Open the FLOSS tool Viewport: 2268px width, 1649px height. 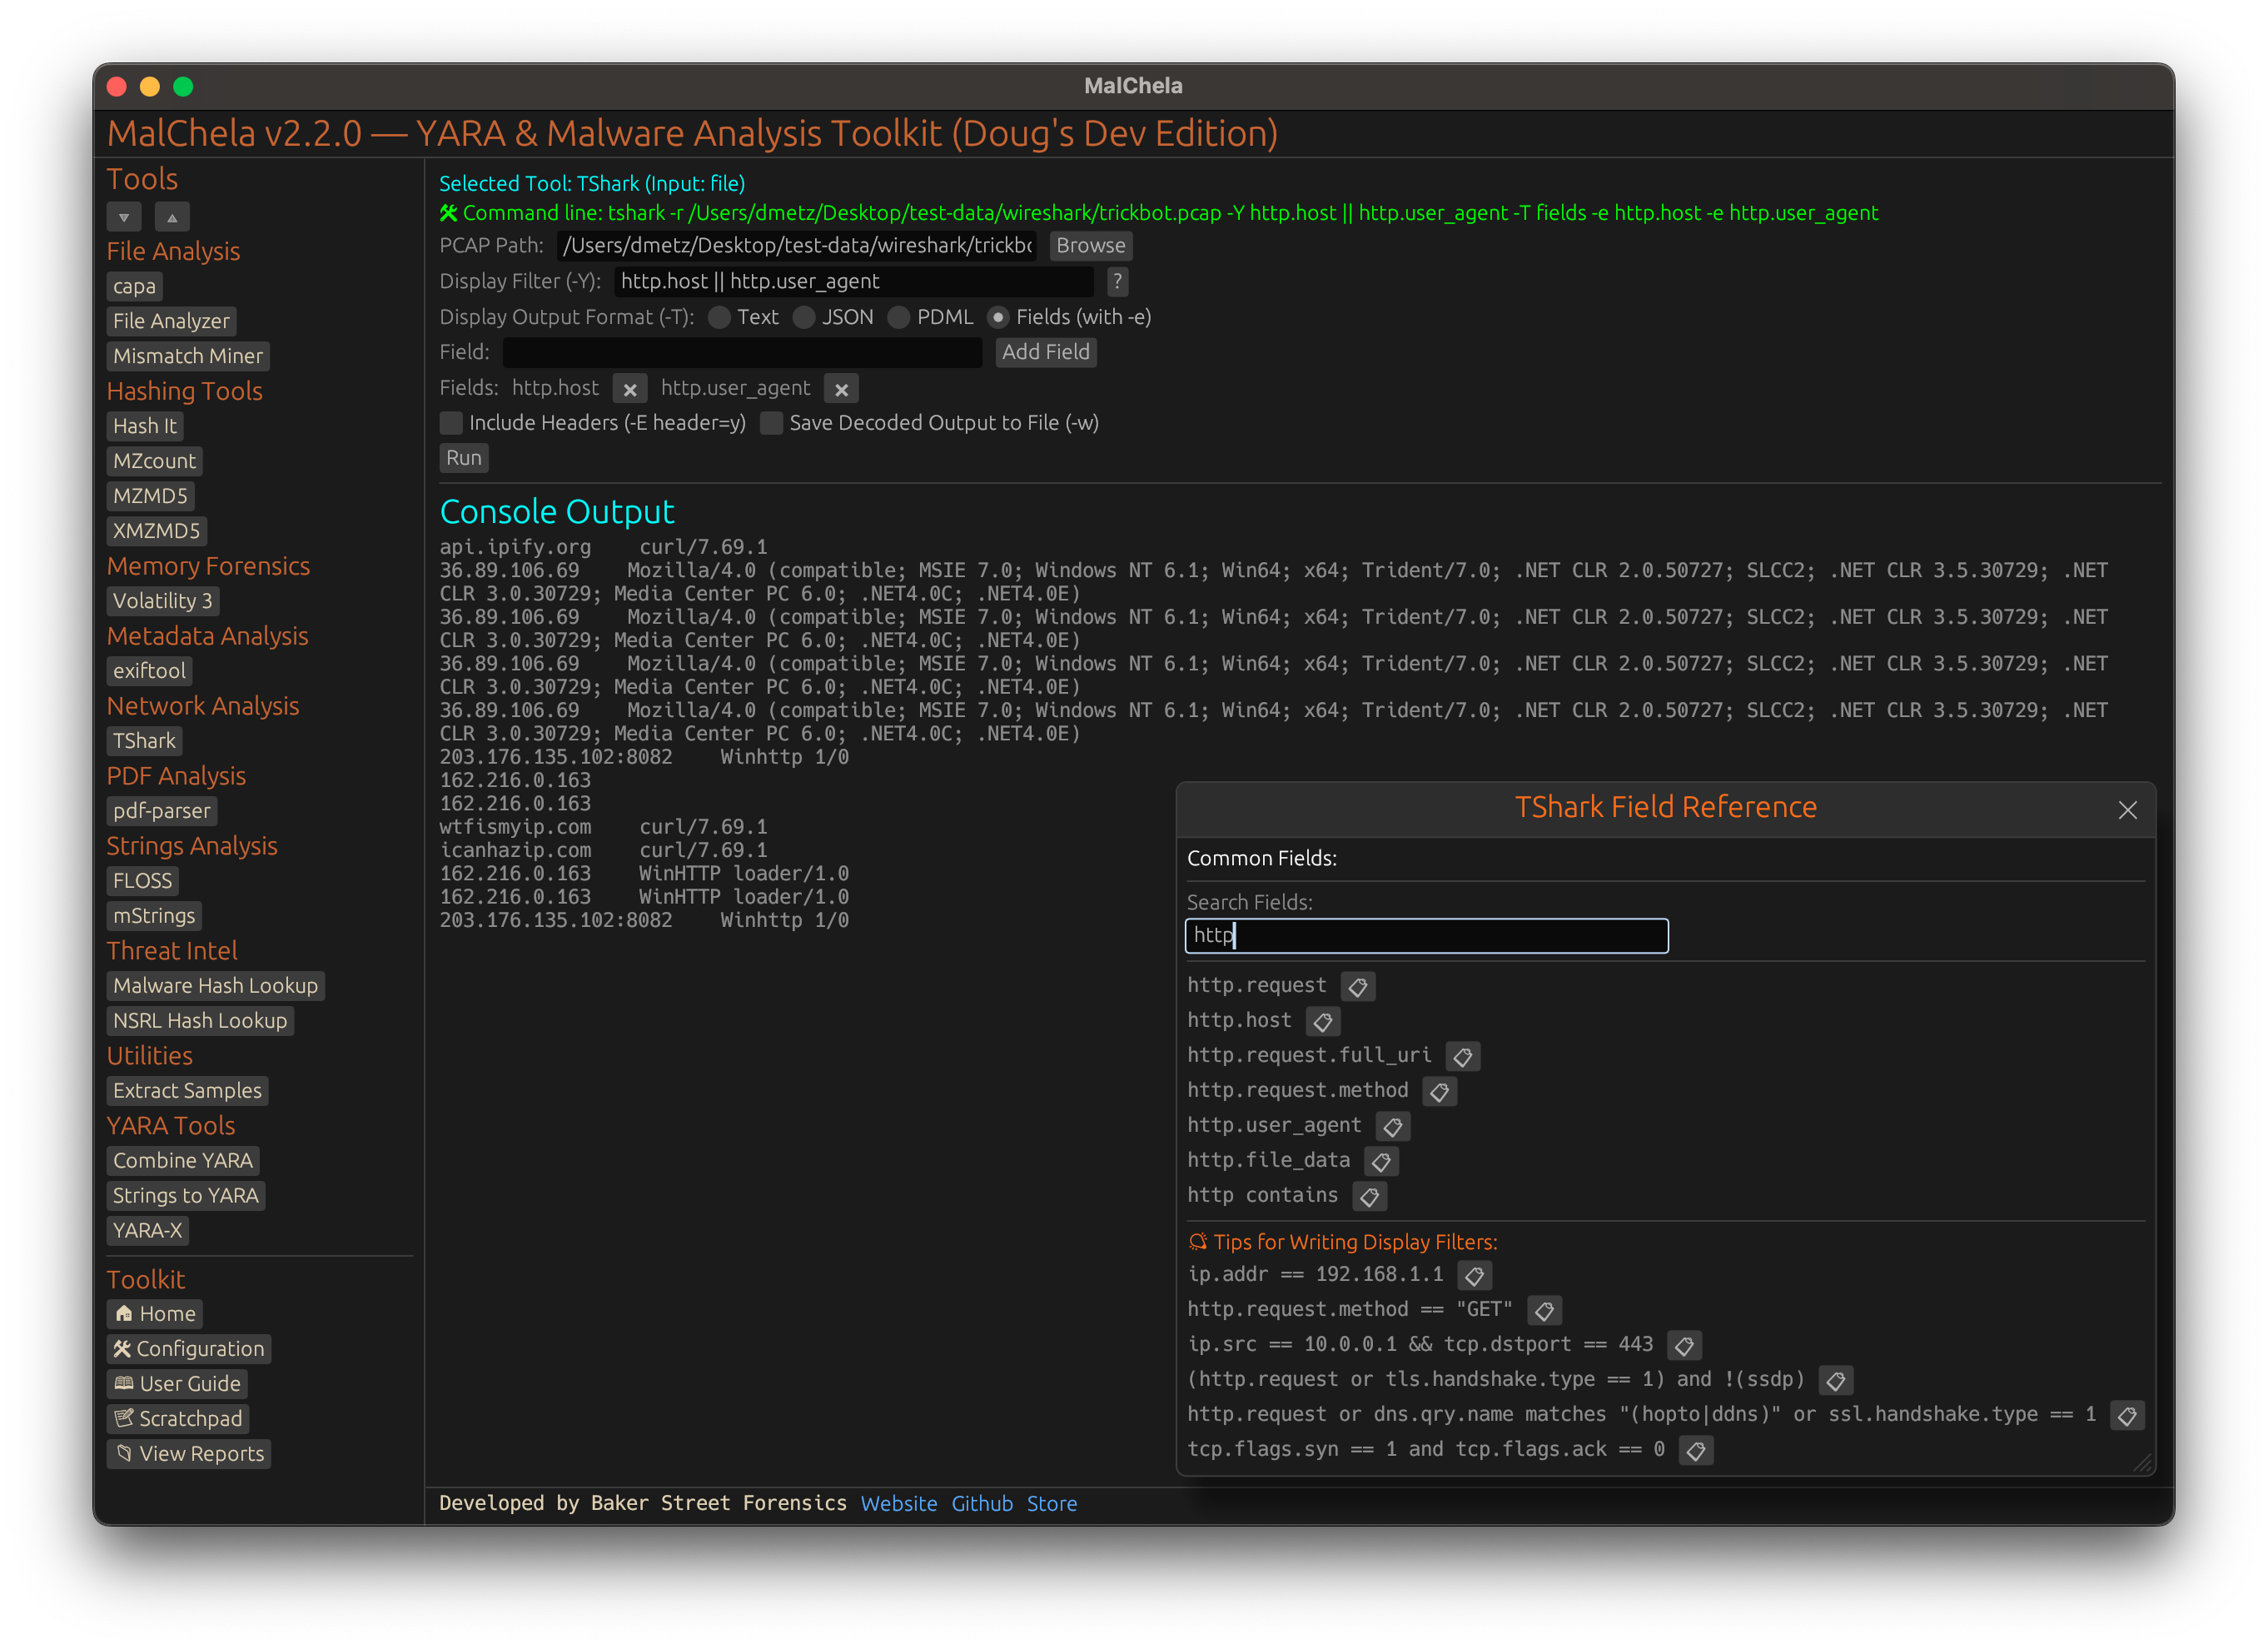point(143,882)
